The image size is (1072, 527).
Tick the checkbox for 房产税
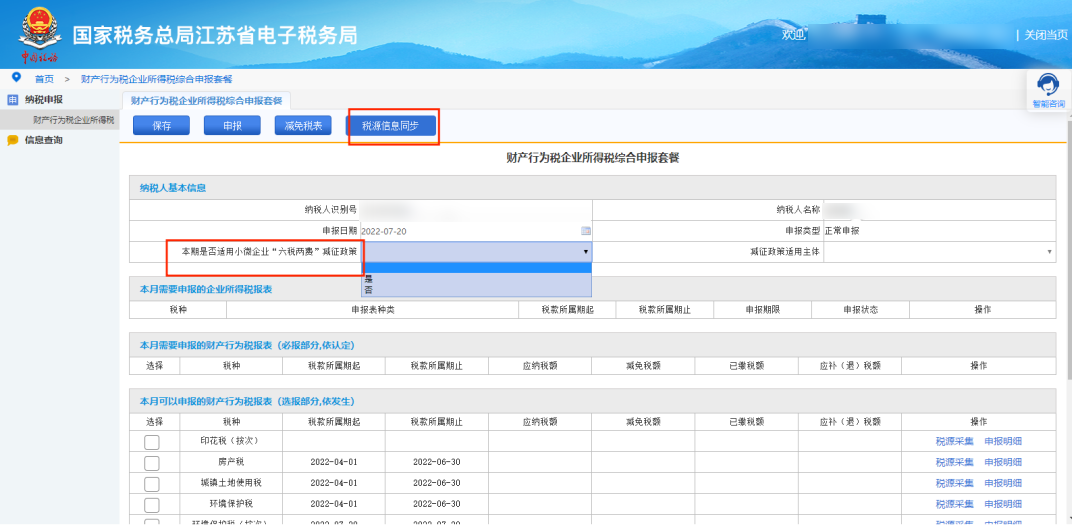(x=152, y=463)
